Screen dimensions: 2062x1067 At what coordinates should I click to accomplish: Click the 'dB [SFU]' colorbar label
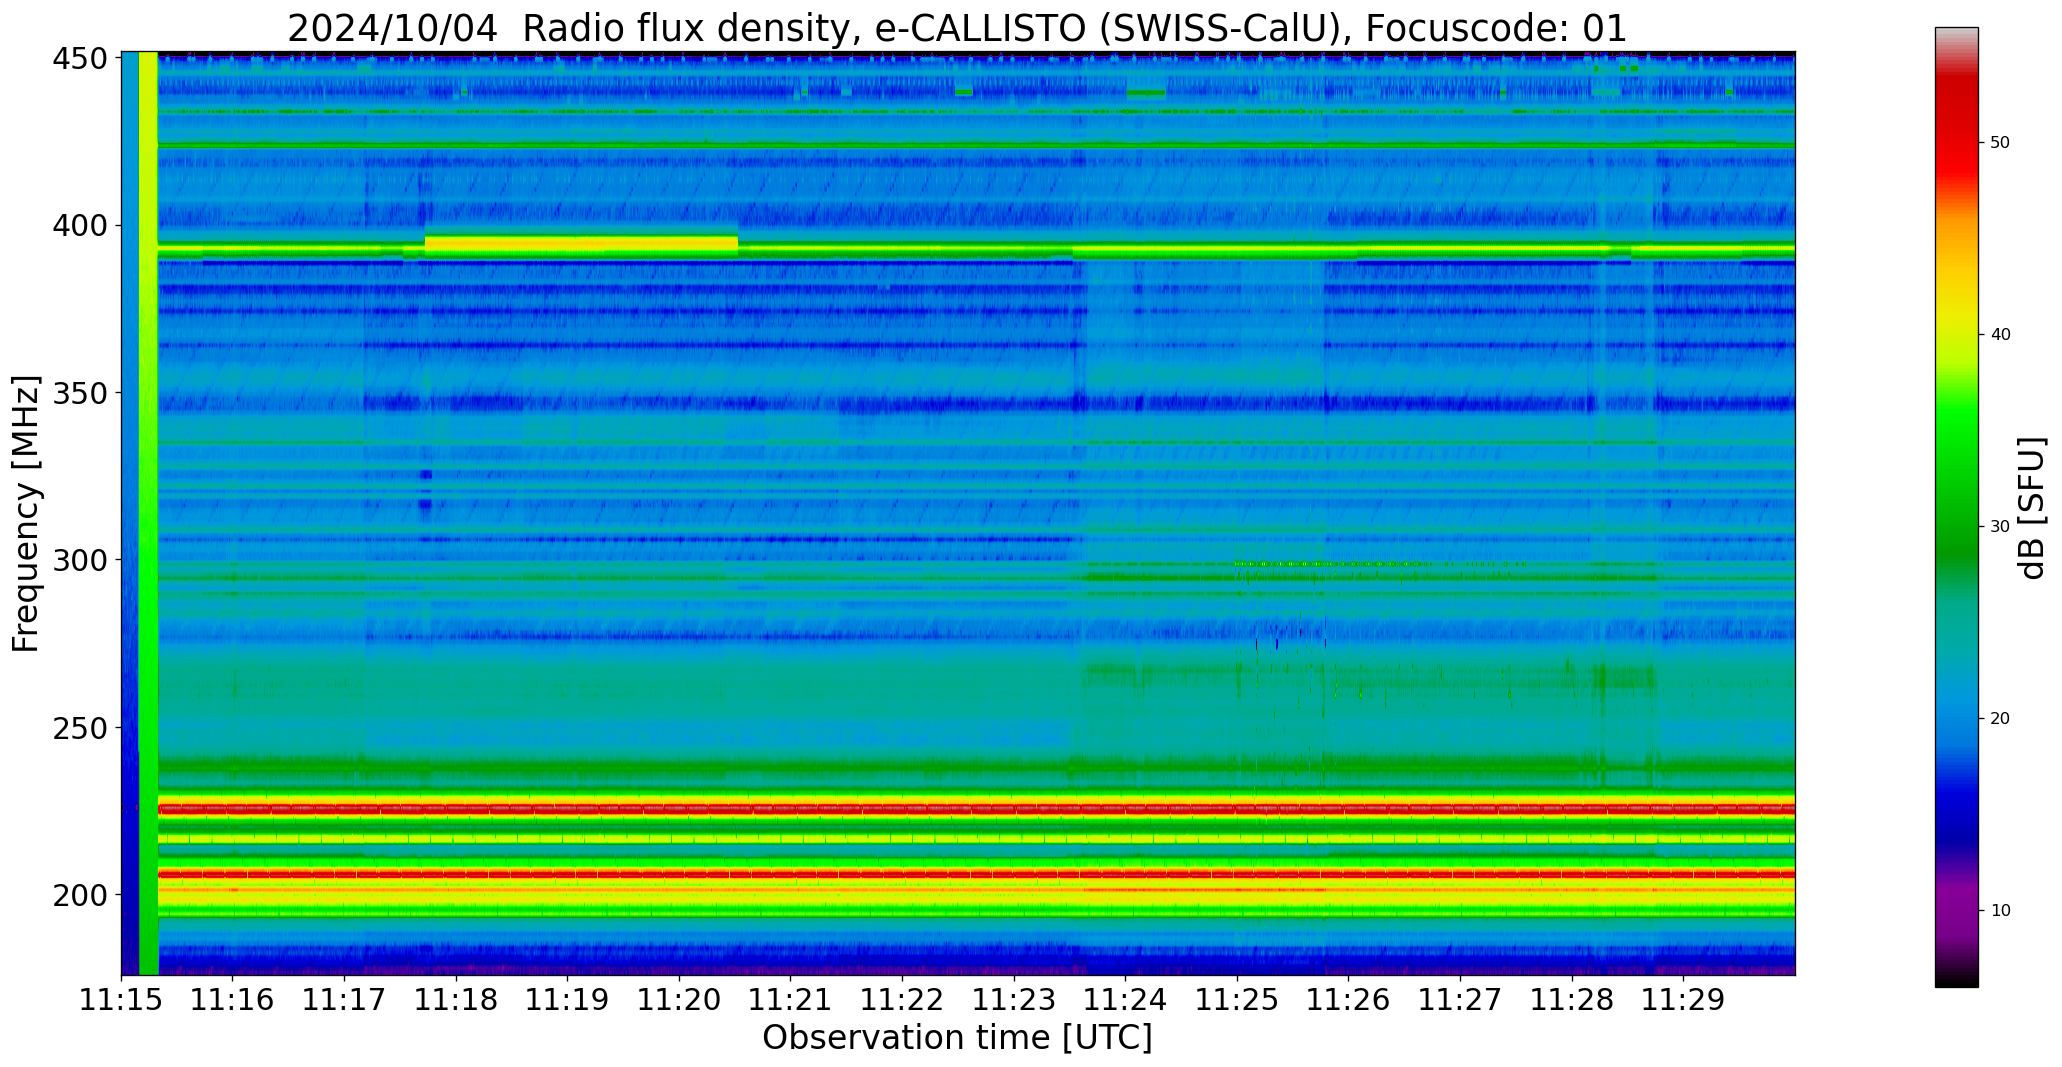2031,507
